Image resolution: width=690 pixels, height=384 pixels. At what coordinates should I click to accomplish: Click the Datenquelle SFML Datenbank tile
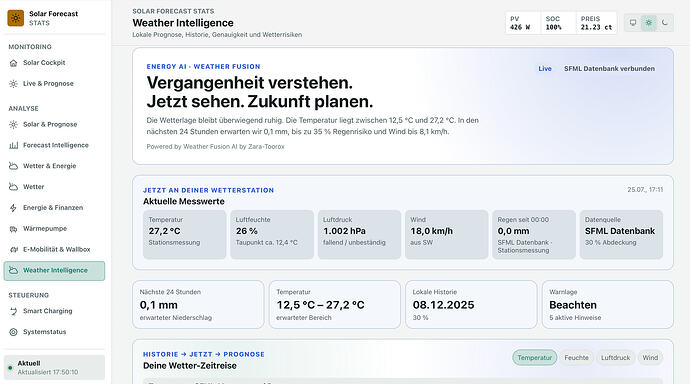pos(621,234)
